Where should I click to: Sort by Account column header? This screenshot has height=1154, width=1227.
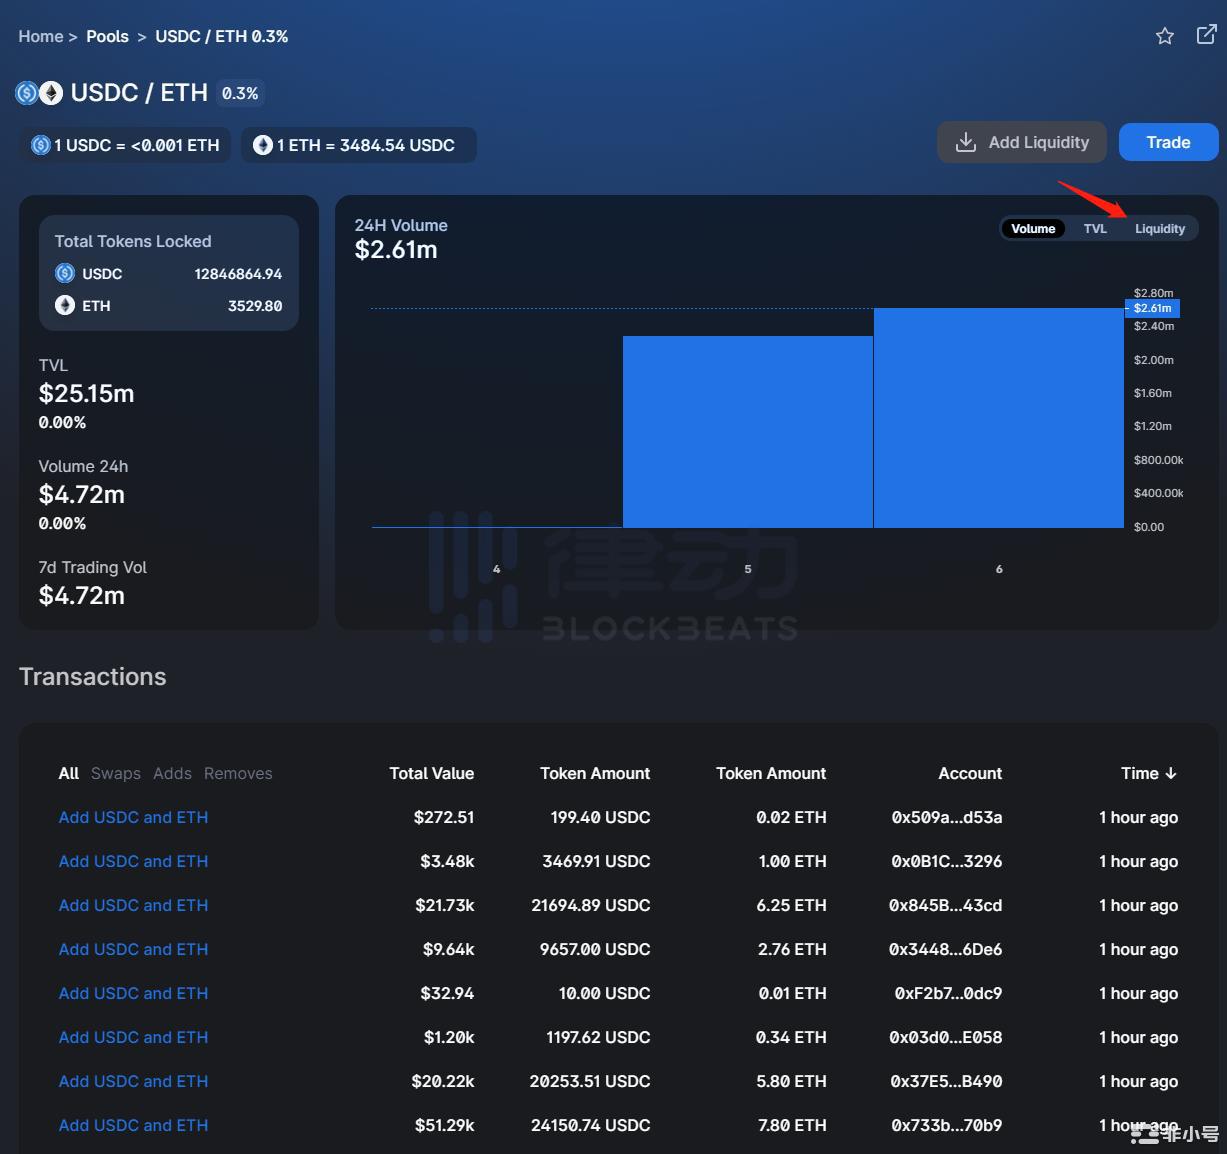[970, 773]
